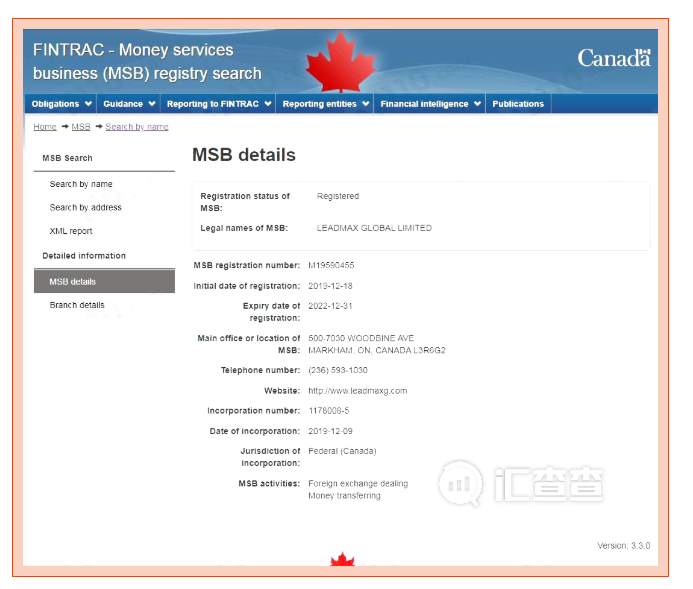The width and height of the screenshot is (693, 589).
Task: Click the MSB registration number label
Action: (x=247, y=265)
